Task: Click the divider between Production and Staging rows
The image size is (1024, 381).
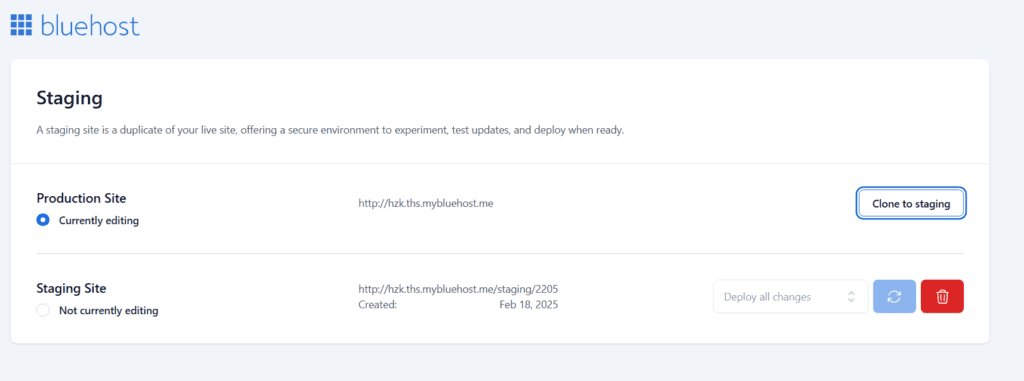Action: 500,253
